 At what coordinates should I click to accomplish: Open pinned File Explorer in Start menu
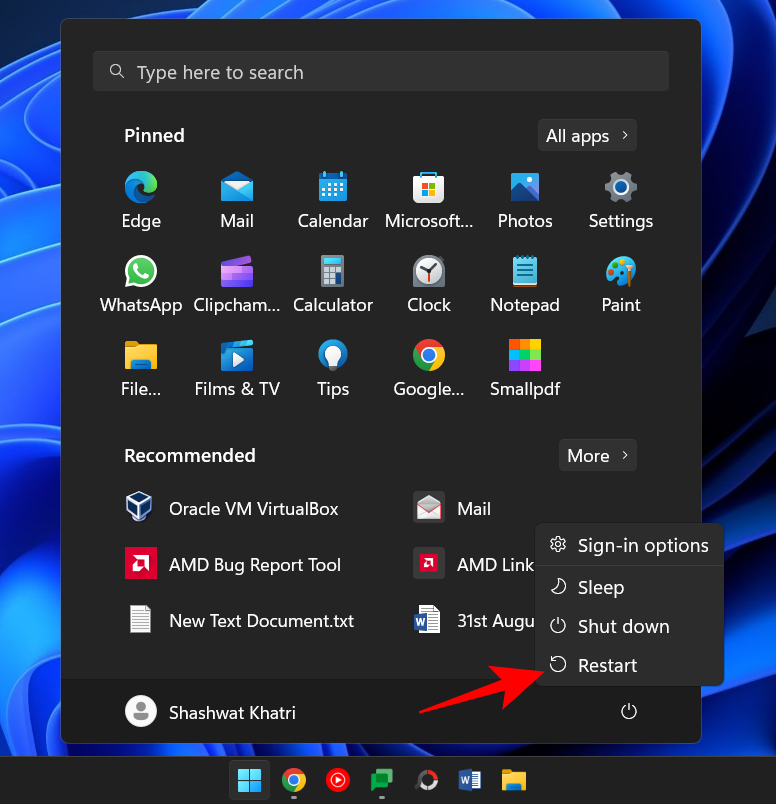coord(141,369)
